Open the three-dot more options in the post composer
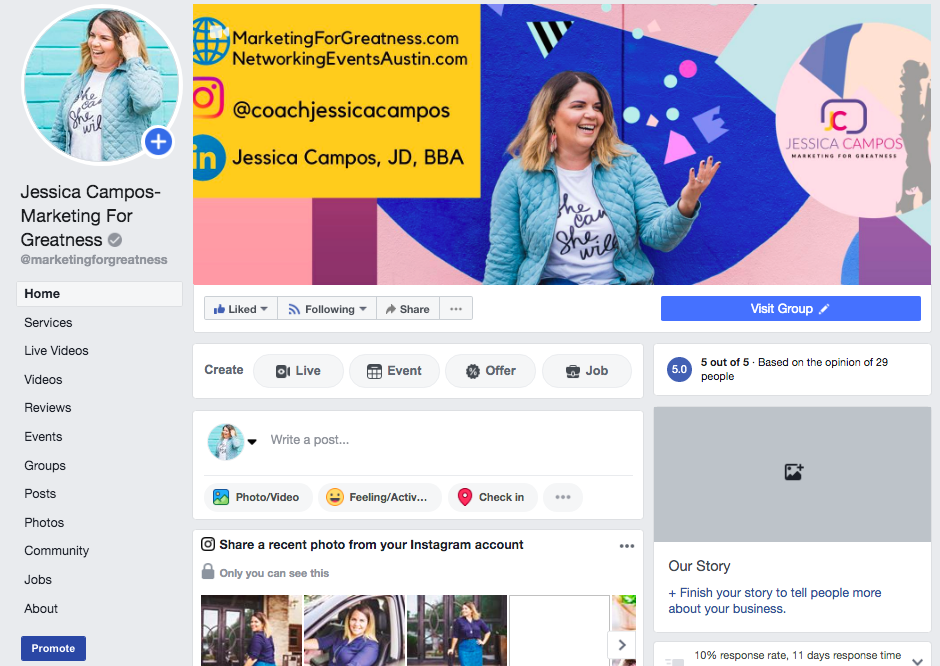Image resolution: width=940 pixels, height=666 pixels. [x=562, y=497]
